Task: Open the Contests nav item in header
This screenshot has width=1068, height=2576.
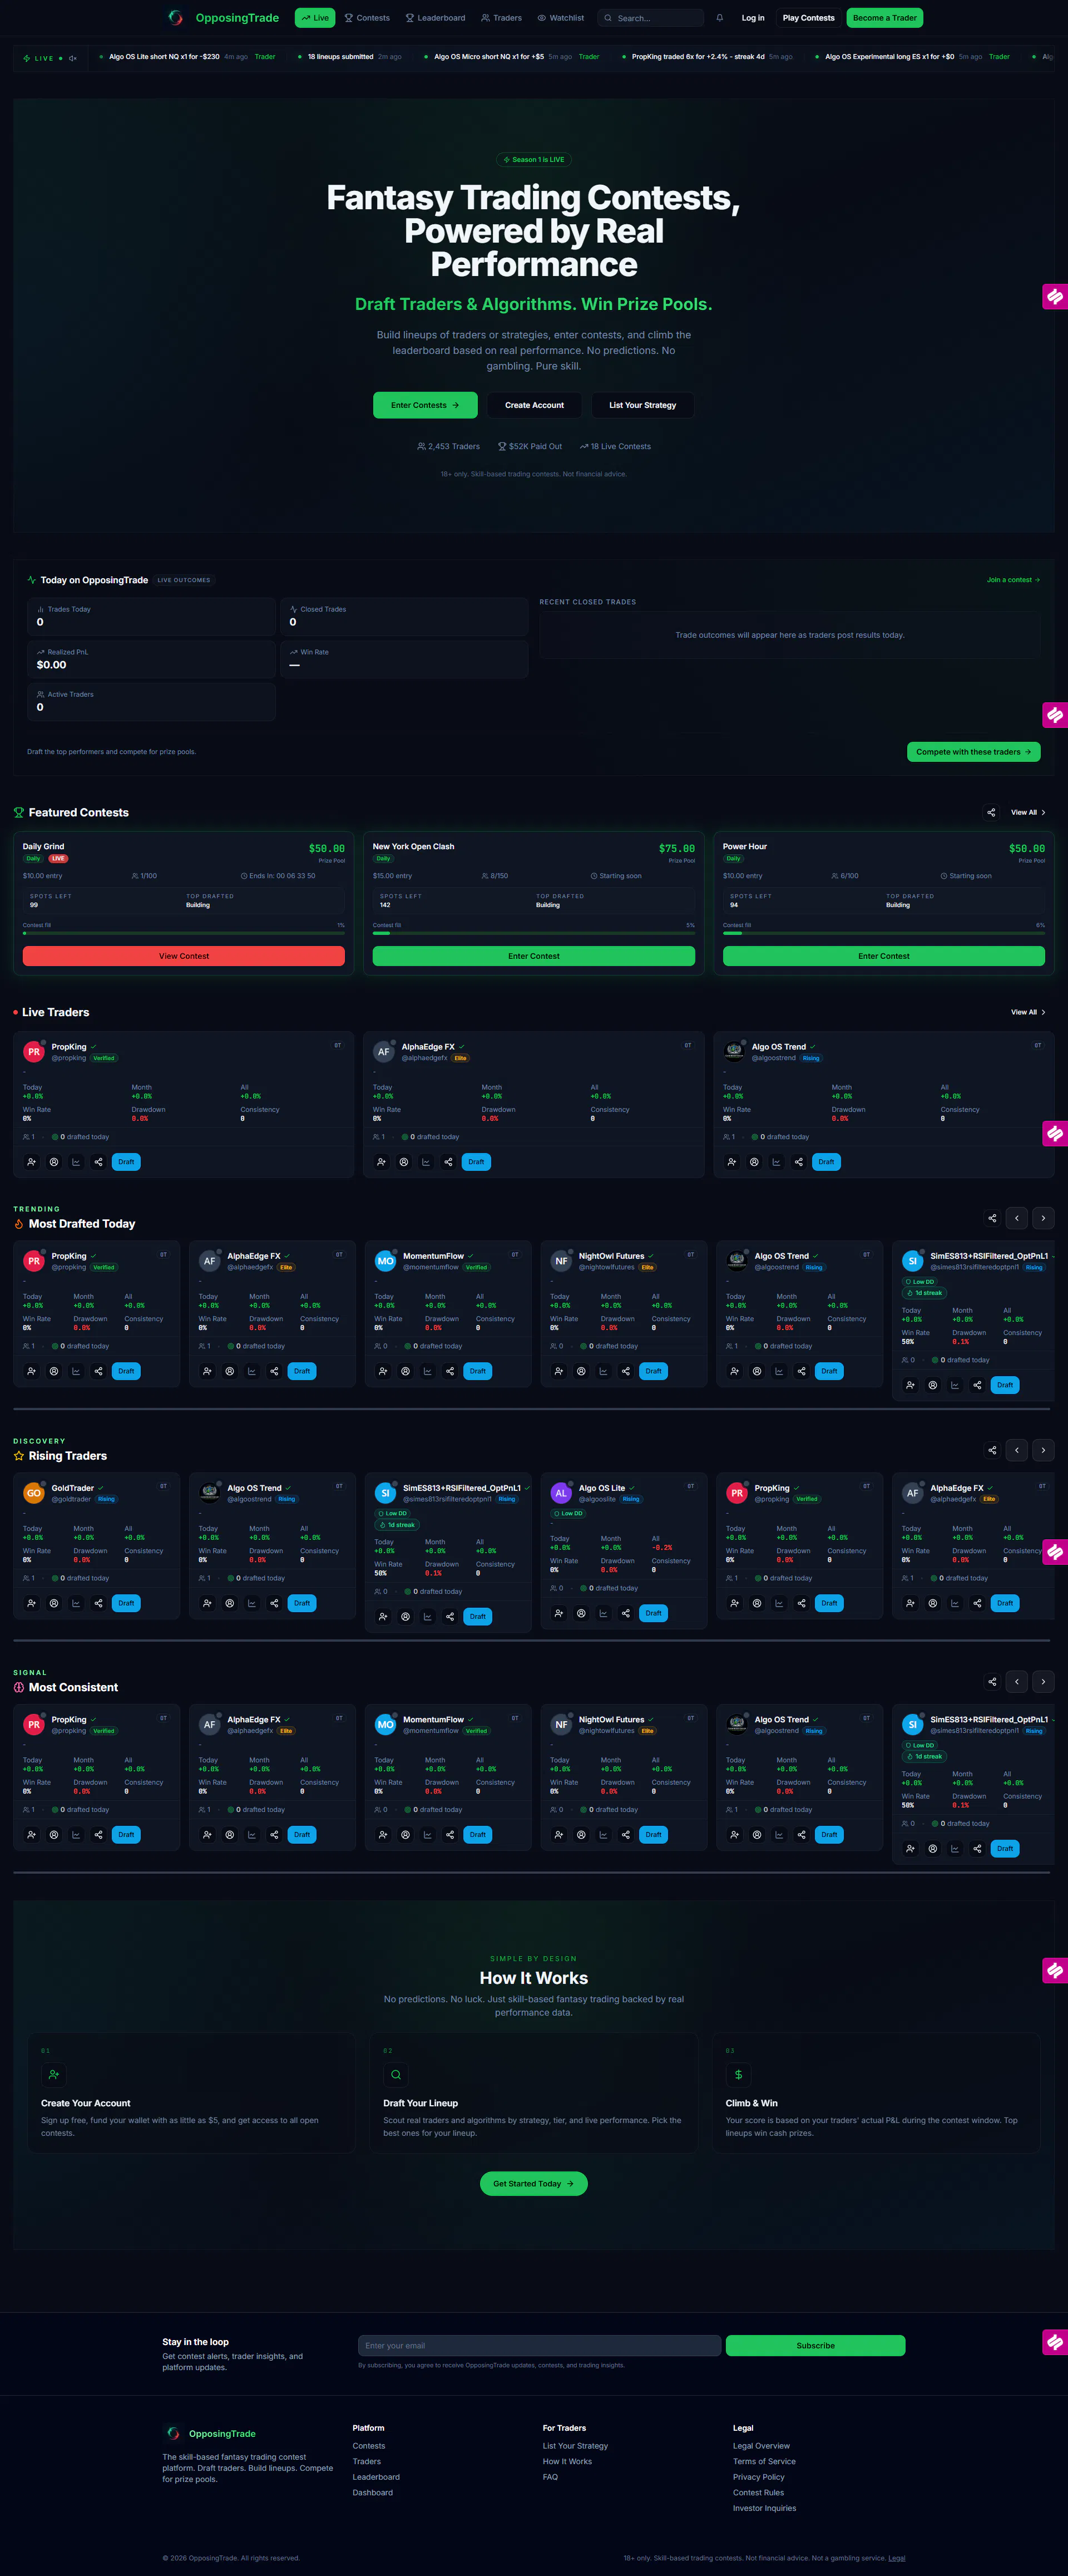Action: [367, 18]
